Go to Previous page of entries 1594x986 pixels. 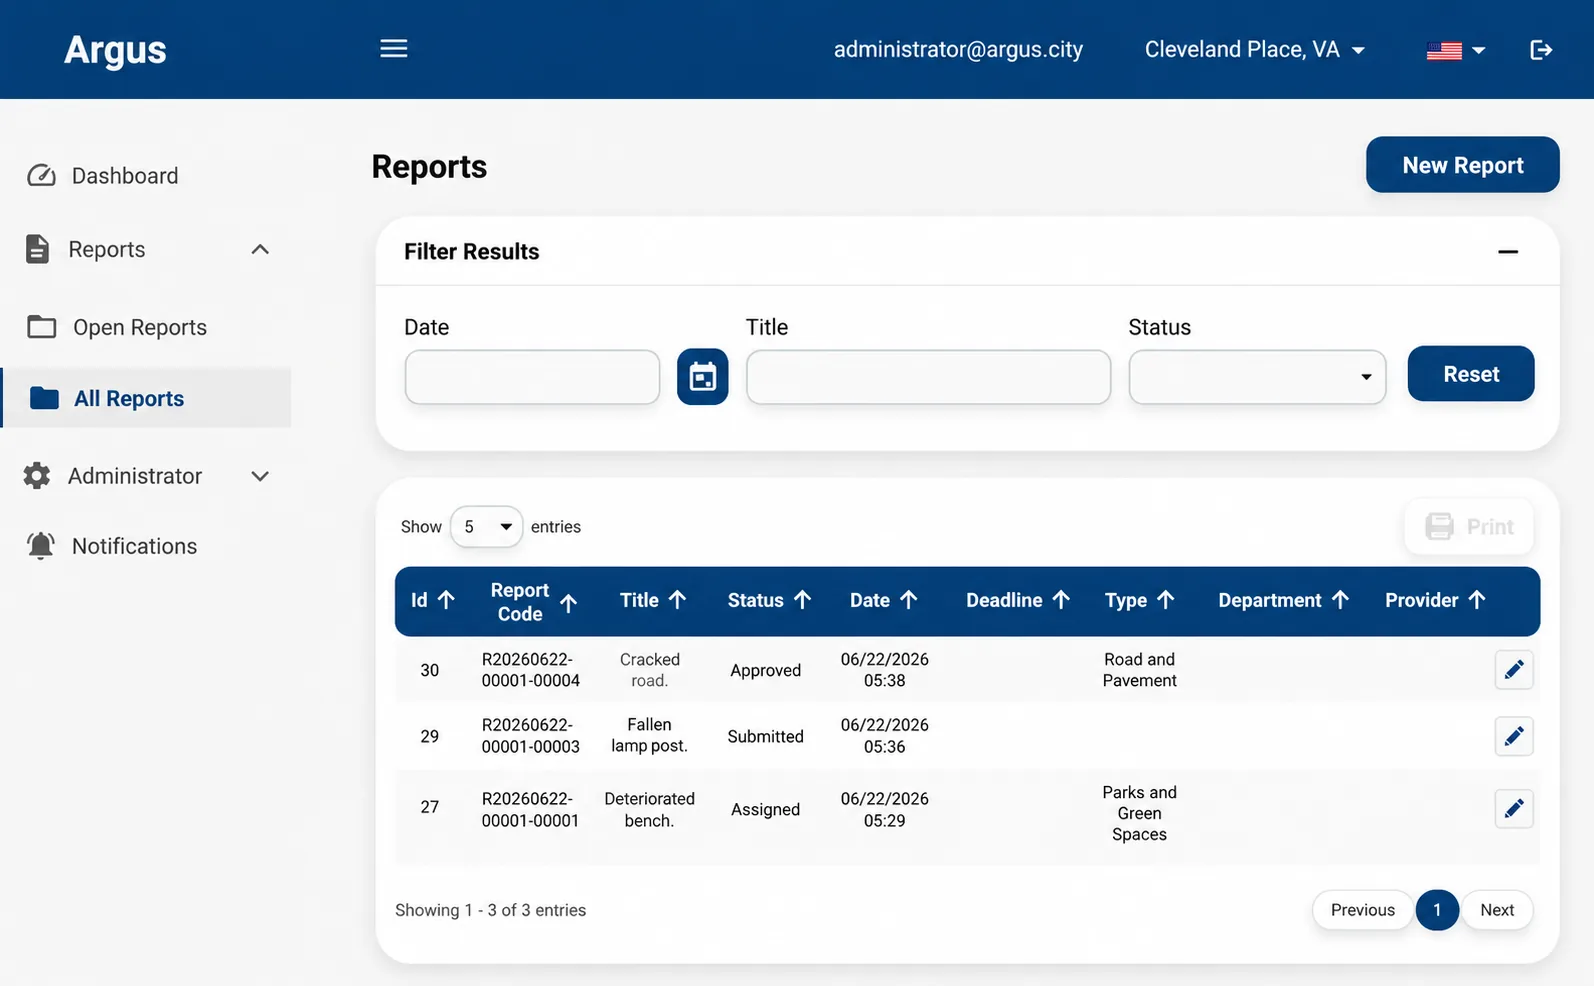click(1362, 910)
